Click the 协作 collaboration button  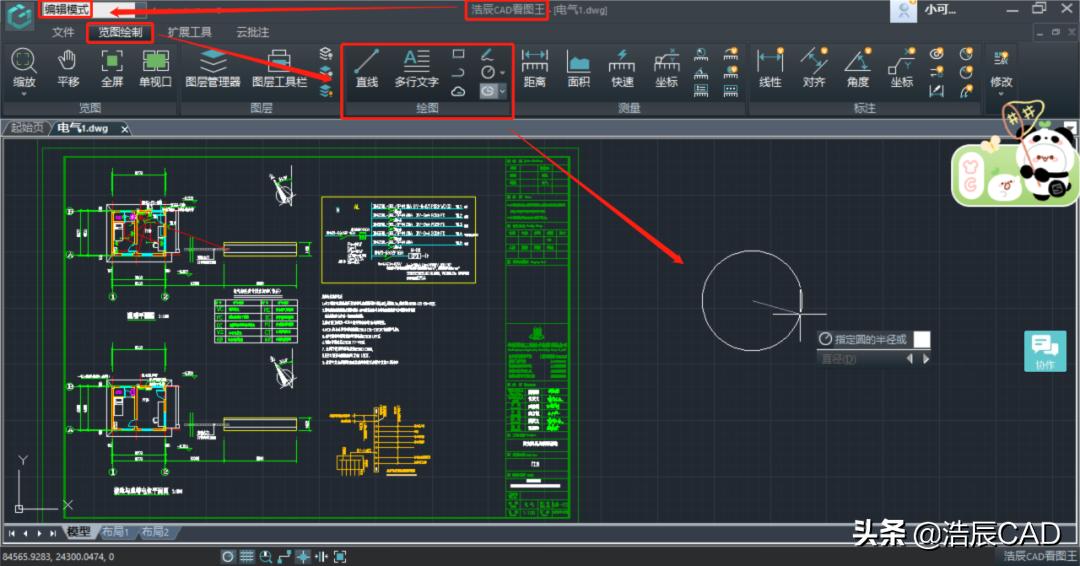point(1045,351)
